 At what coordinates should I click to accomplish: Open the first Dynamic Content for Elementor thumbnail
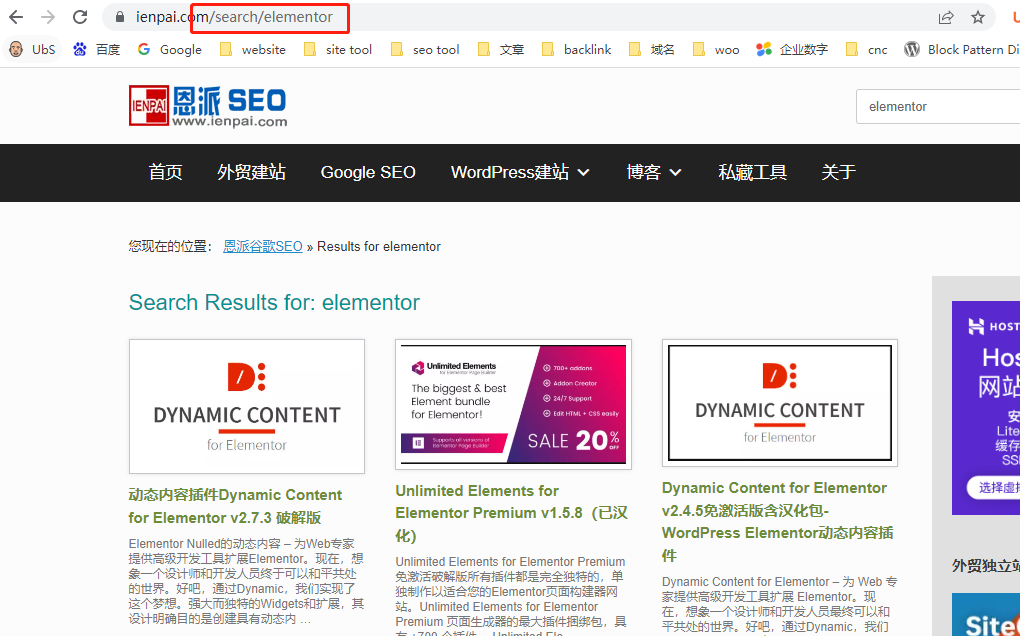(247, 406)
